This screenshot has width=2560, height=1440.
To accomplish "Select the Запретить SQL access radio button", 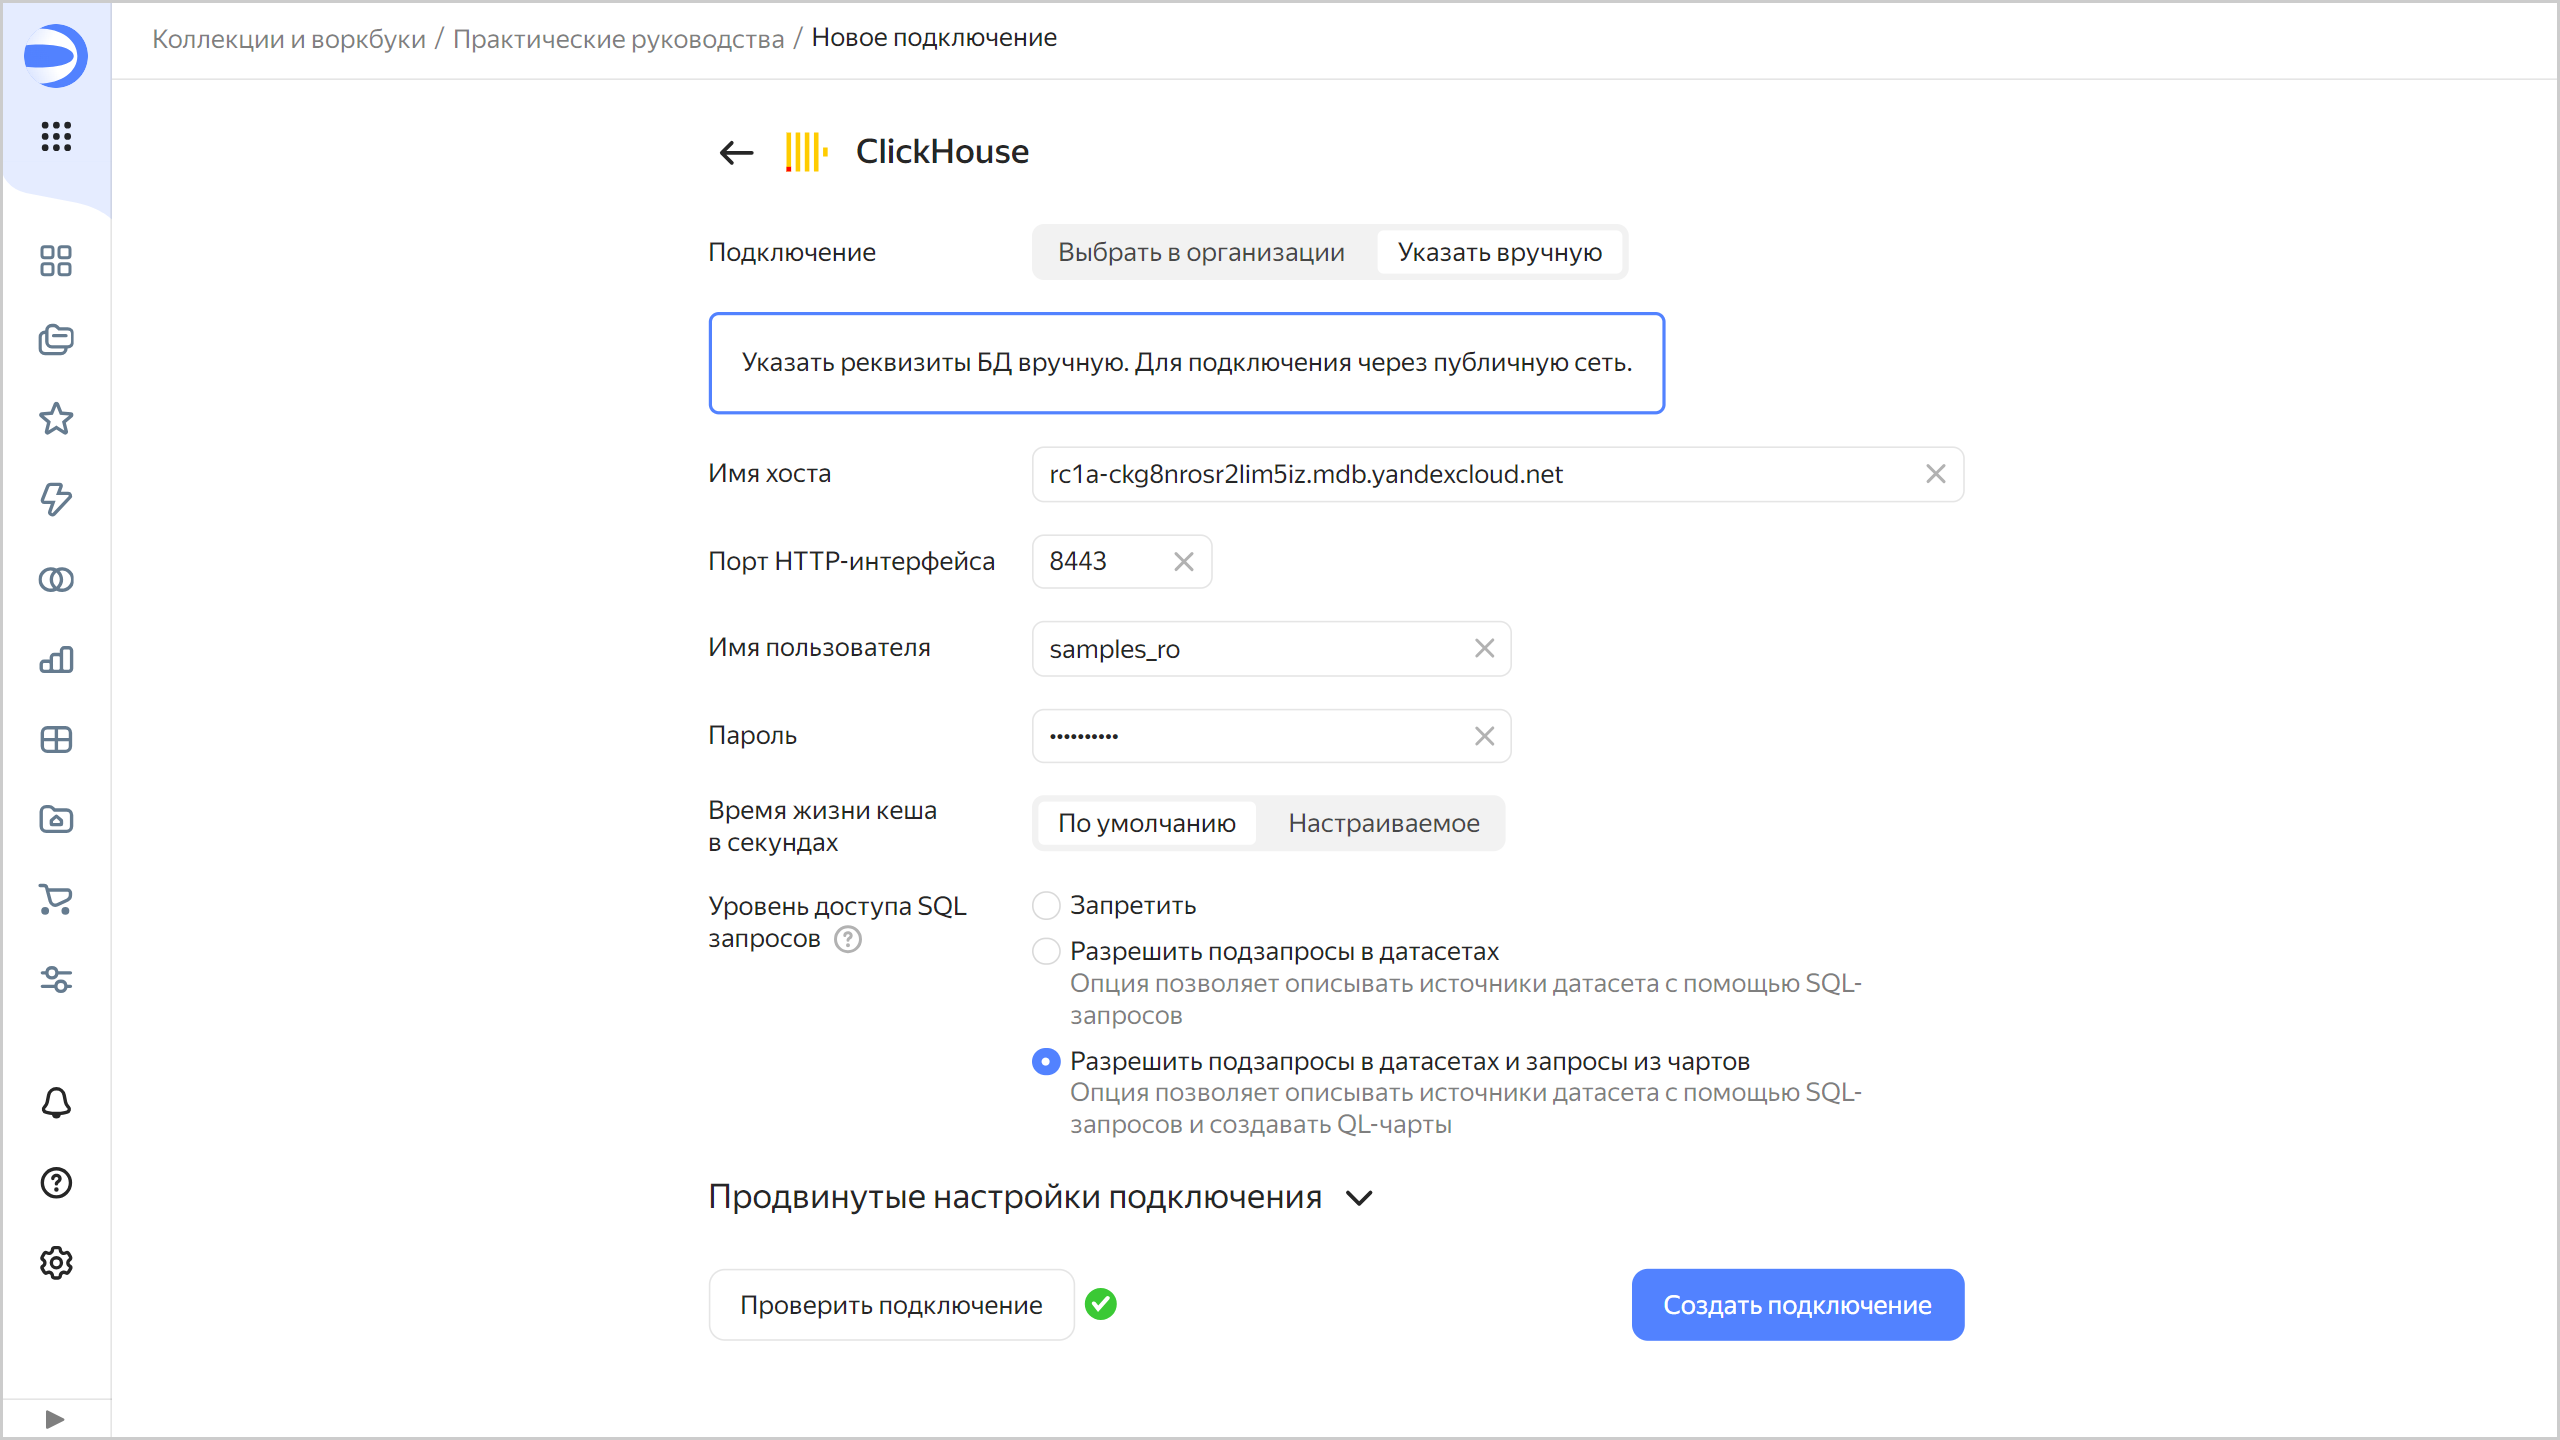I will [1045, 905].
